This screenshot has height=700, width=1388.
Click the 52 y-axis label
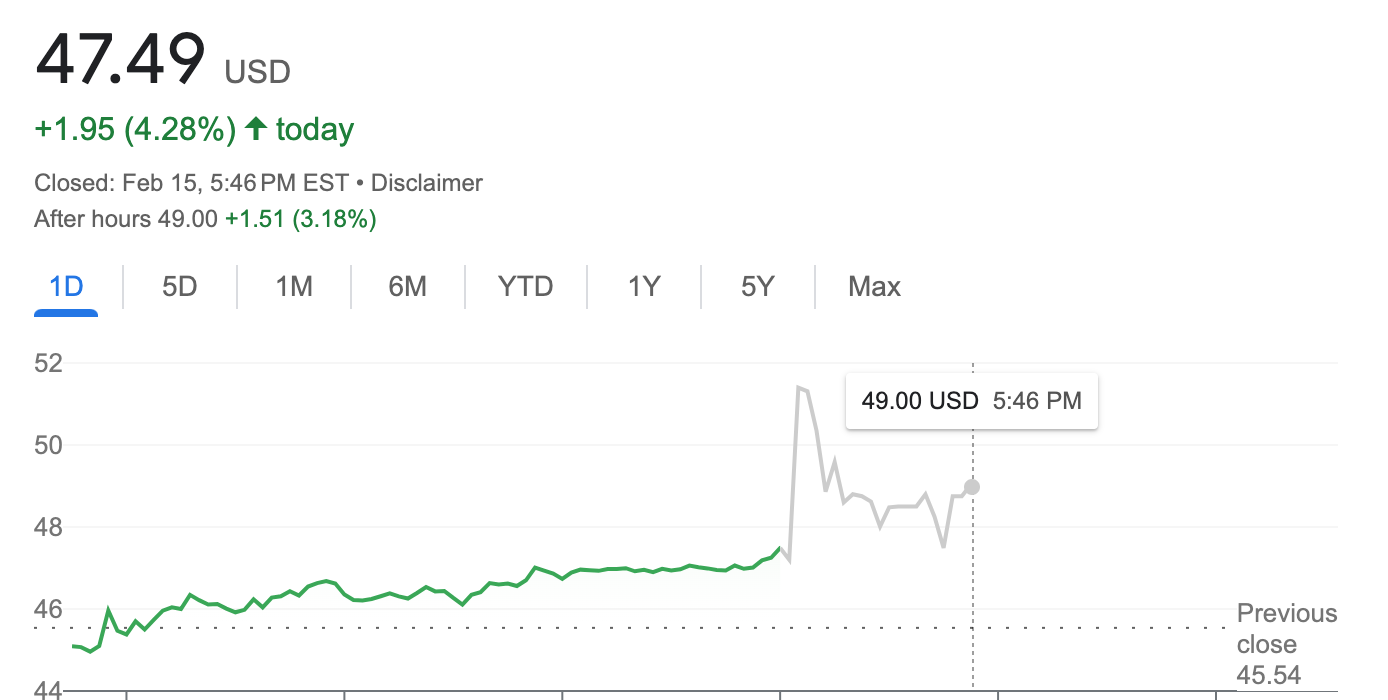[x=49, y=363]
